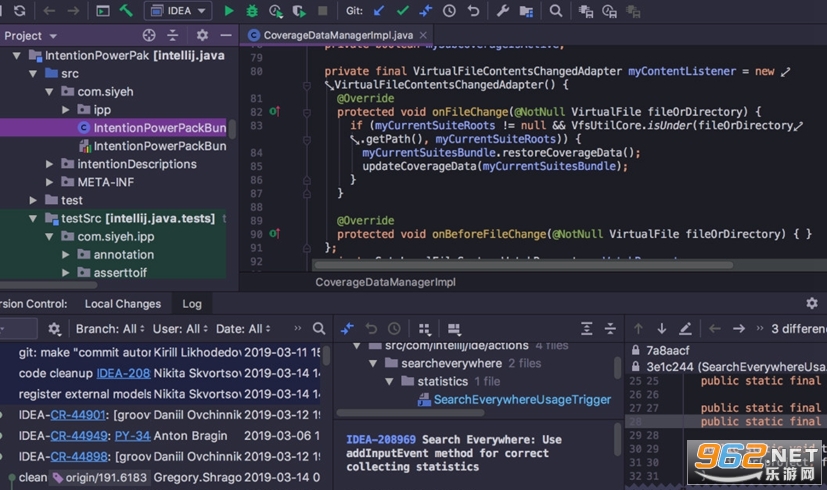This screenshot has height=490, width=827.
Task: Open the Project view dropdown
Action: click(x=30, y=36)
